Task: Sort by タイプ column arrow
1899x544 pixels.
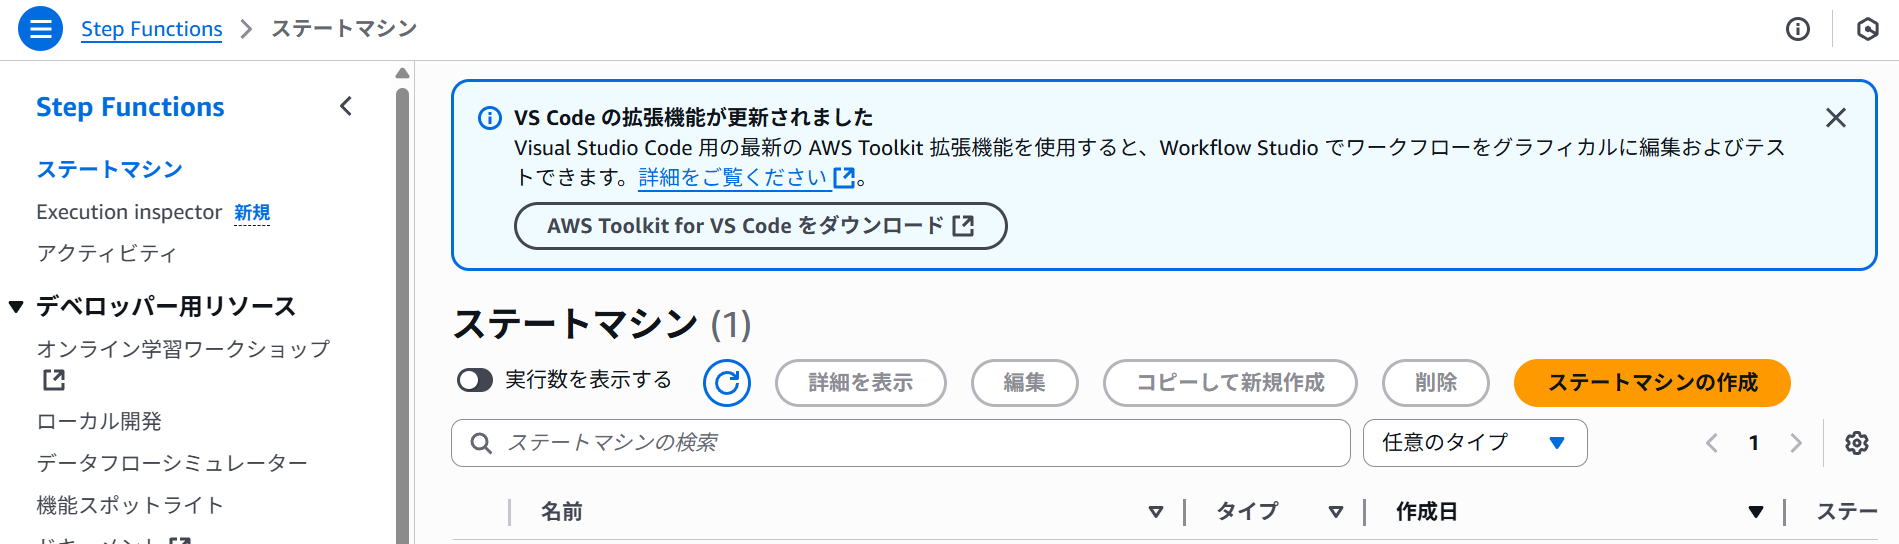Action: click(x=1336, y=512)
